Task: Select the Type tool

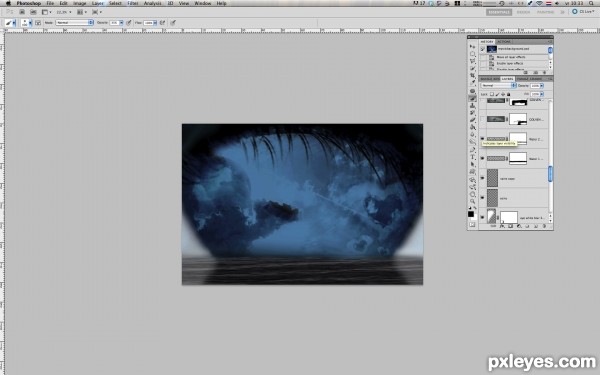Action: pyautogui.click(x=472, y=157)
